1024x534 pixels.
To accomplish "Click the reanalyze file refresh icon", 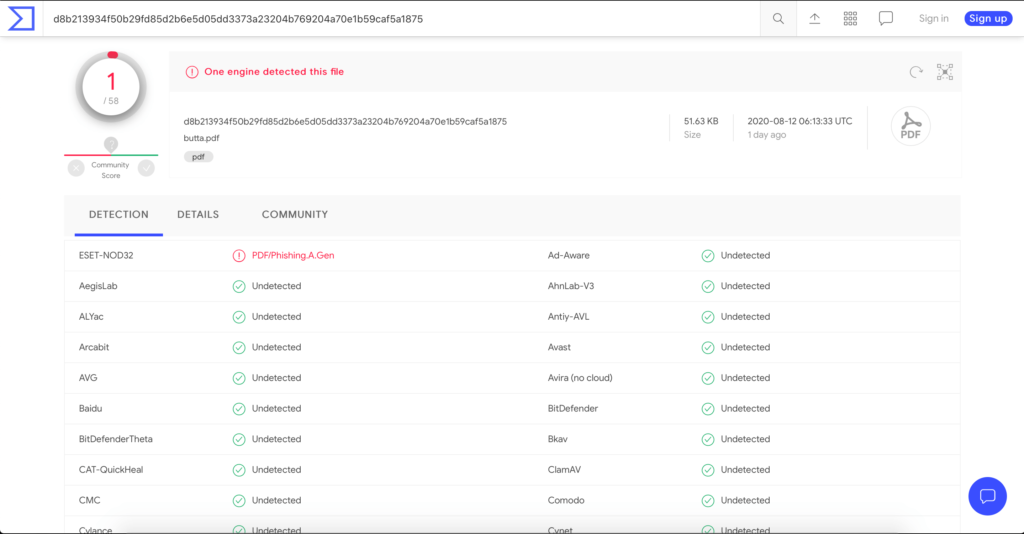I will pos(915,72).
